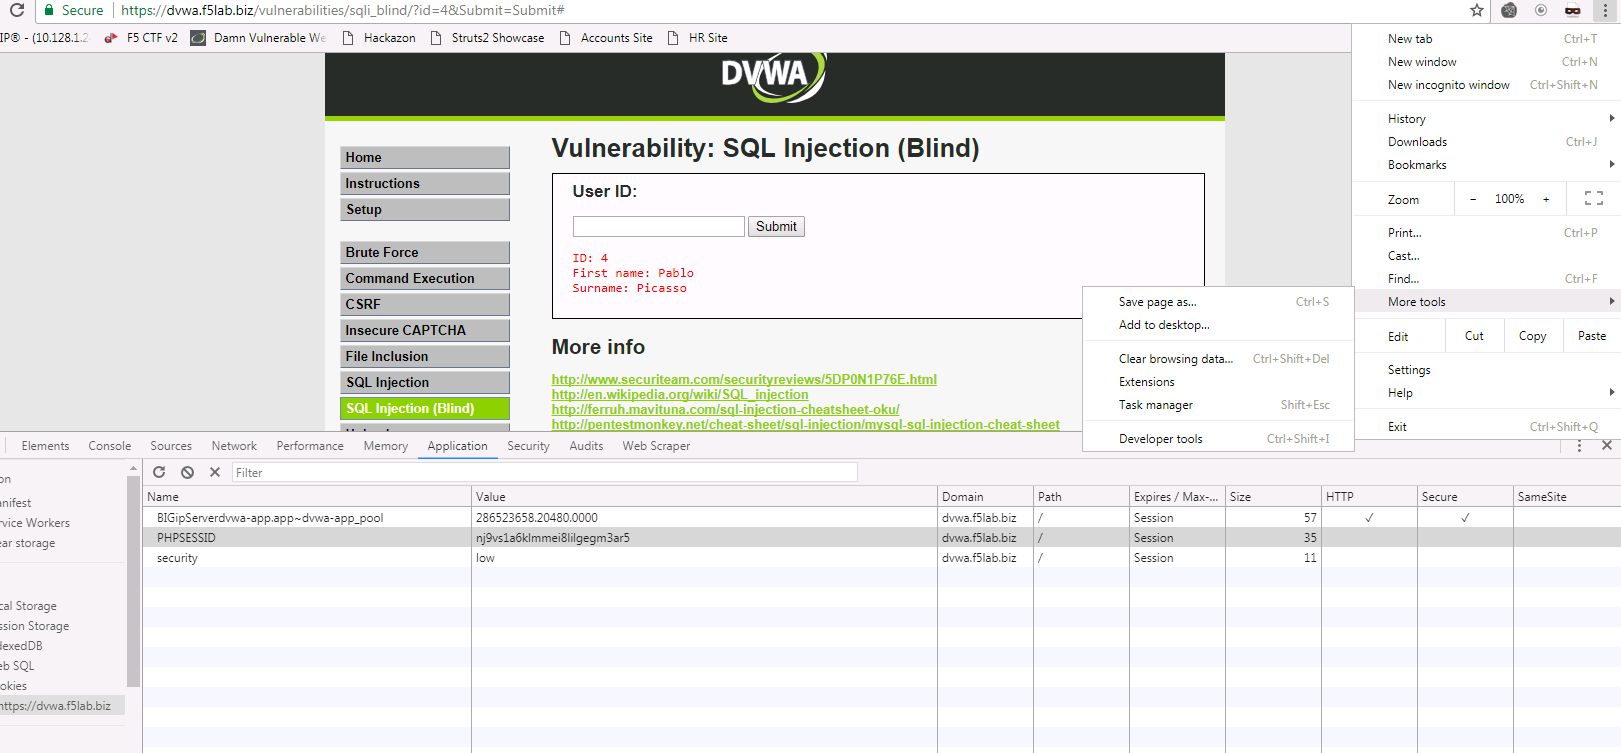Open the File Inclusion page

[425, 357]
